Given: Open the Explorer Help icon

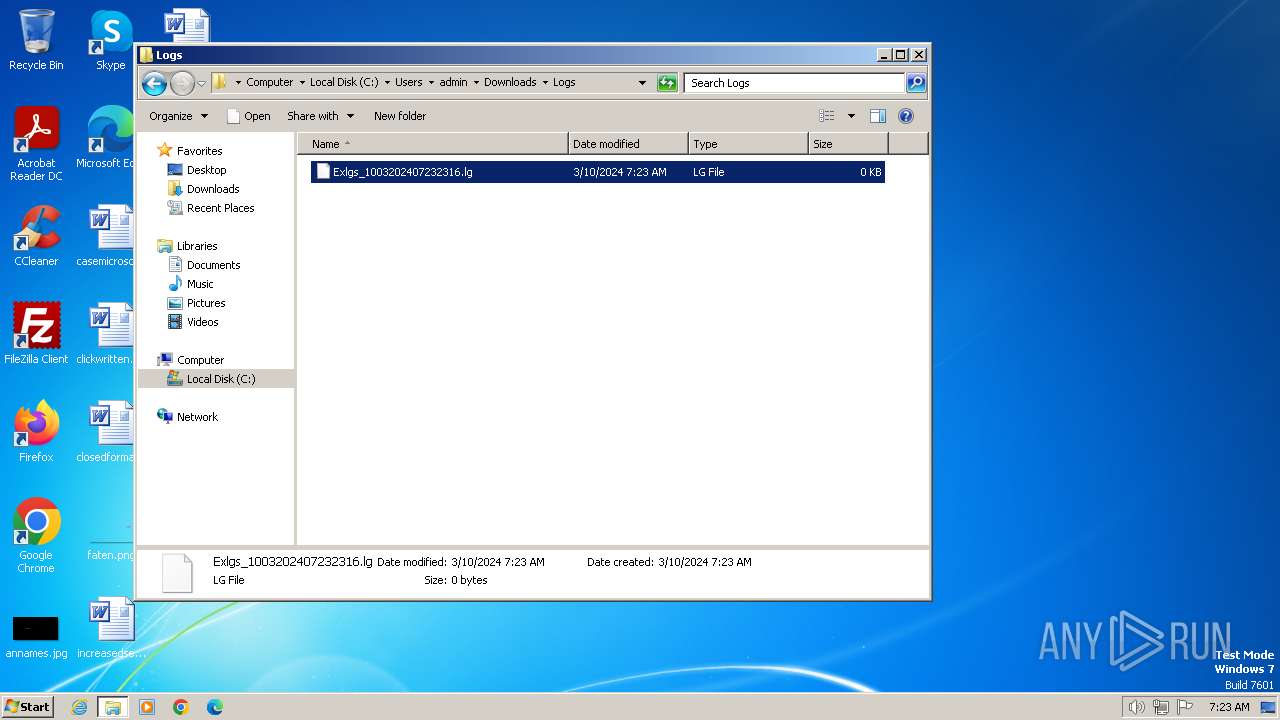Looking at the screenshot, I should pos(906,116).
